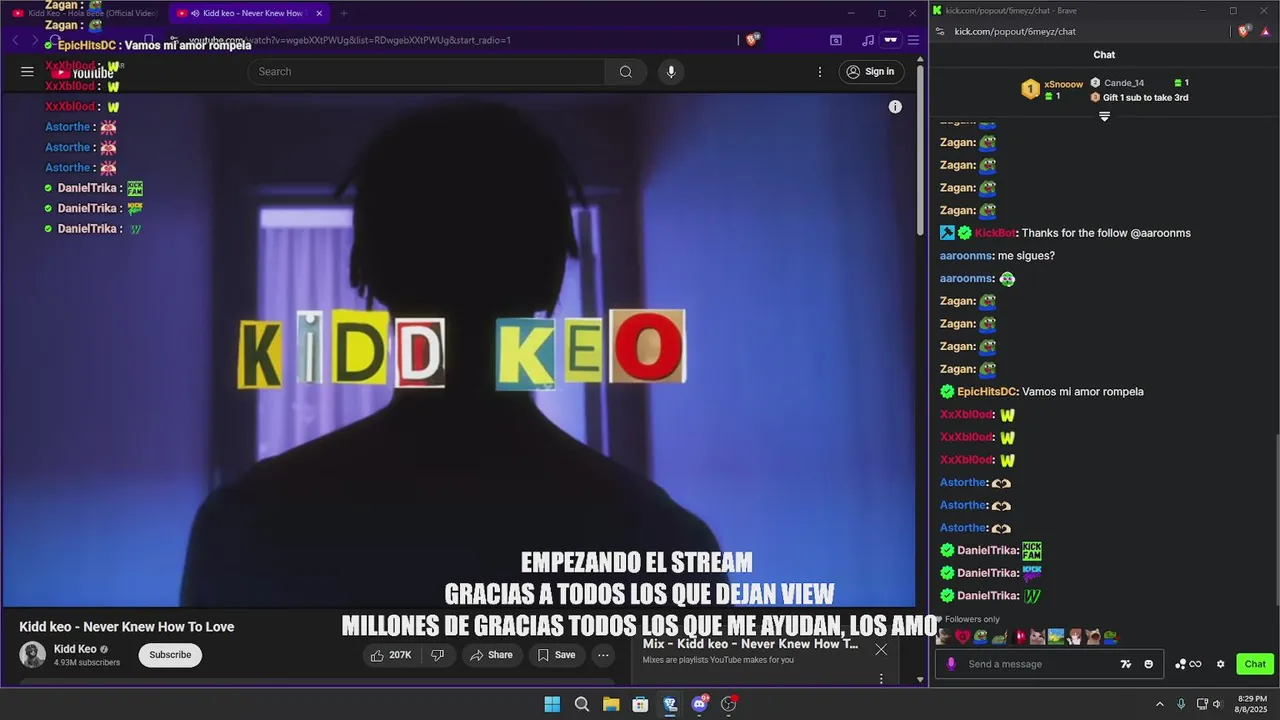Open xSnooow leaderboard entry
Viewport: 1280px width, 720px height.
[1052, 90]
